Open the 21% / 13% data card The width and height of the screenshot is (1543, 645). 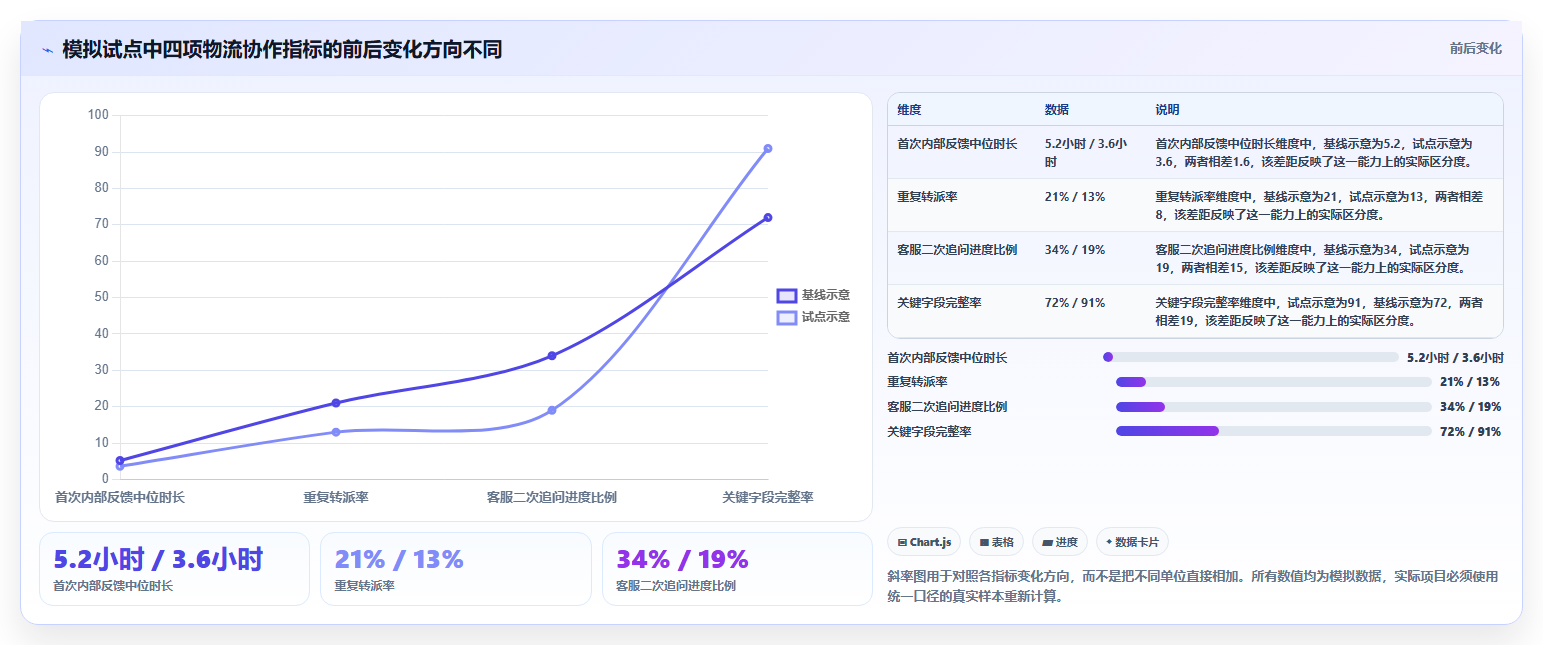point(456,569)
